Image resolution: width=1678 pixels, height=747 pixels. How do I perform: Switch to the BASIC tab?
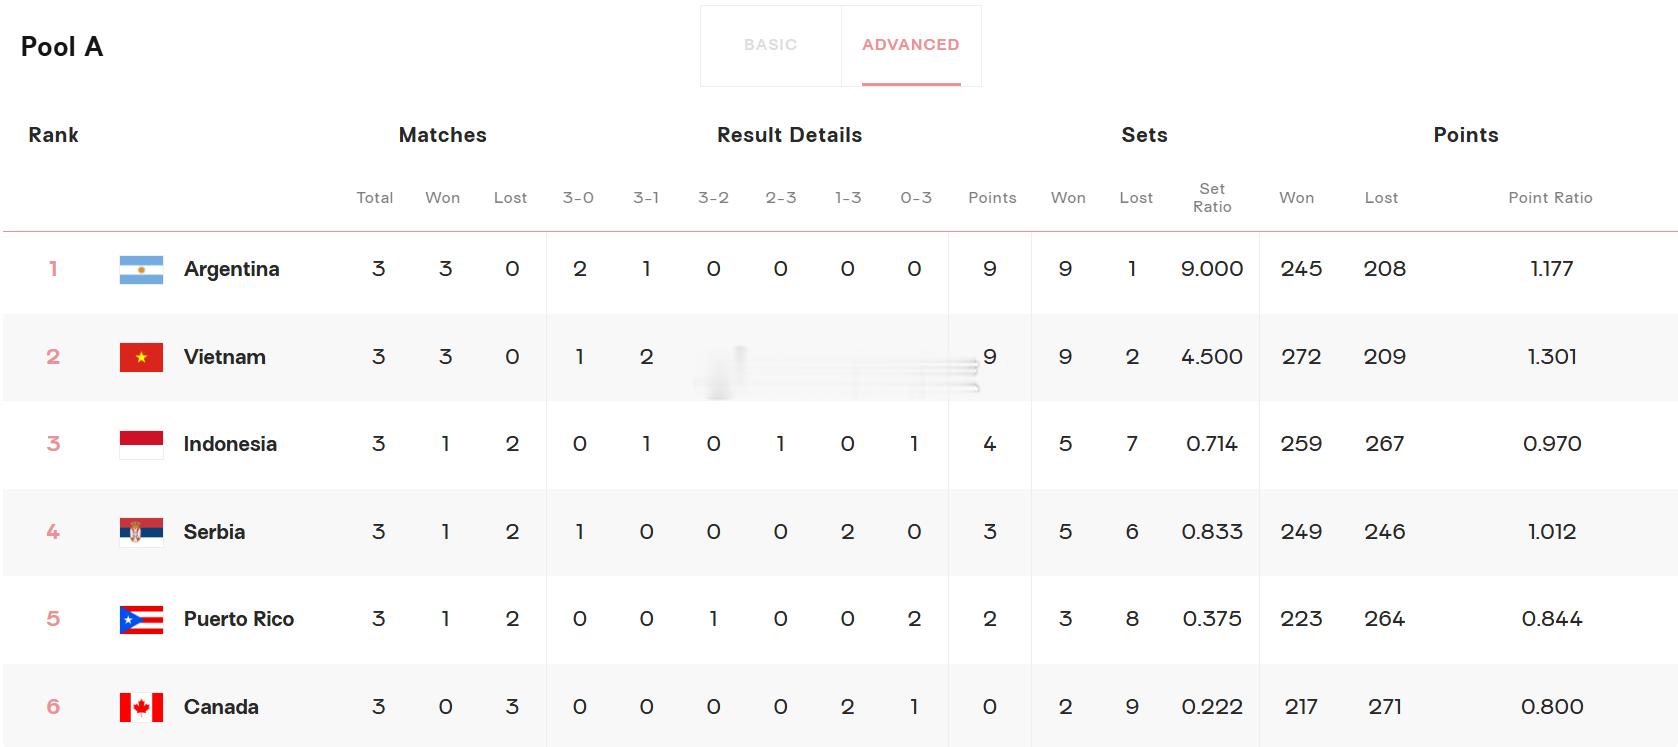(x=770, y=45)
